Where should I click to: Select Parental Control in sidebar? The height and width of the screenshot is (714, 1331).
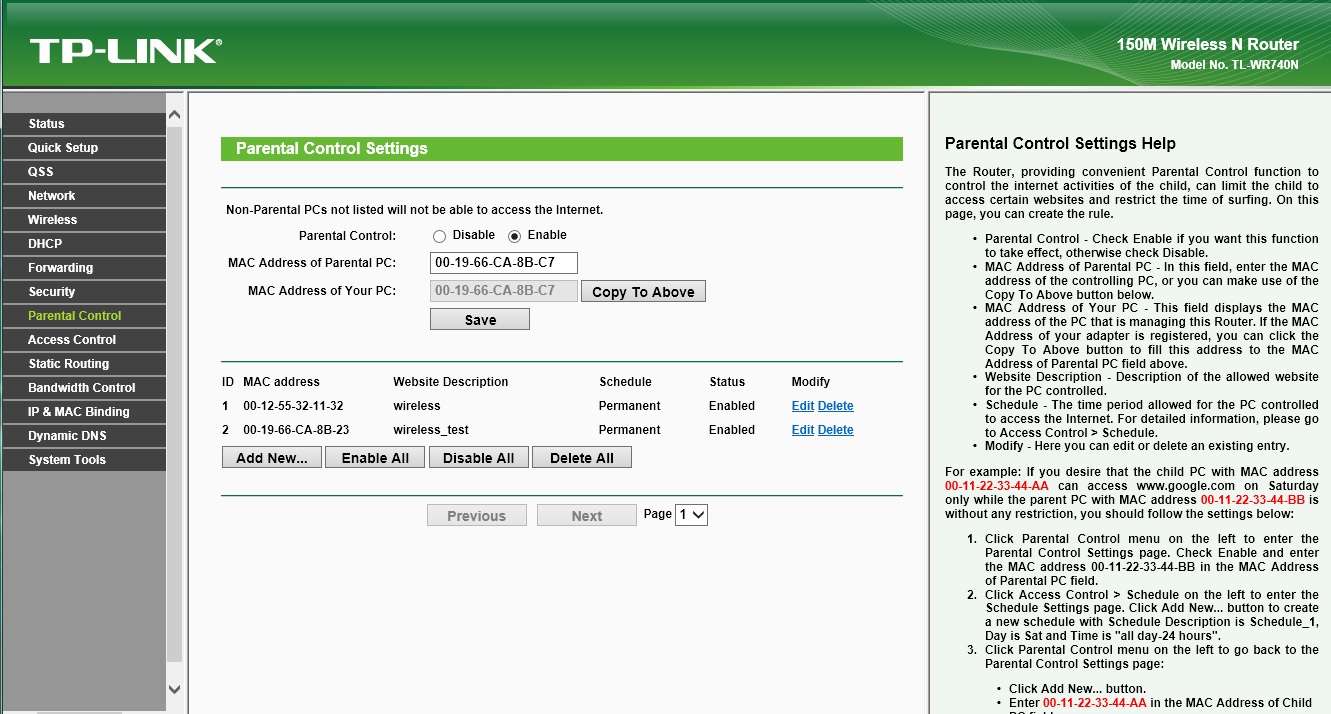pyautogui.click(x=84, y=316)
